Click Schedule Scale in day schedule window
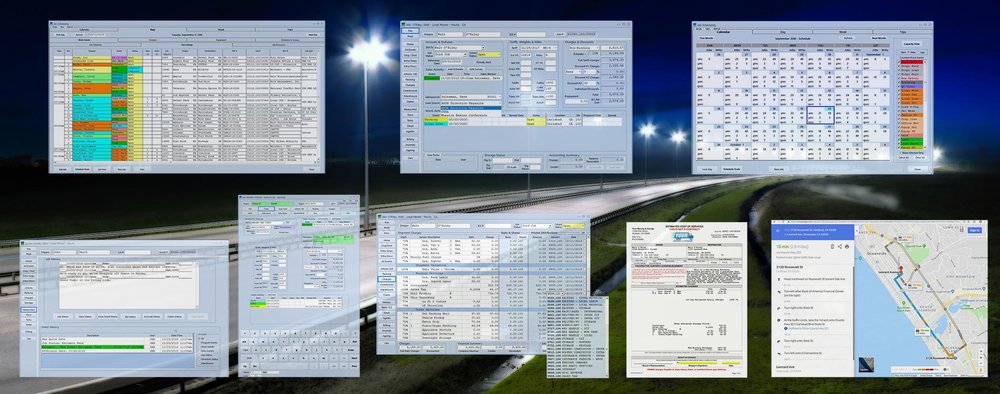 coord(82,169)
